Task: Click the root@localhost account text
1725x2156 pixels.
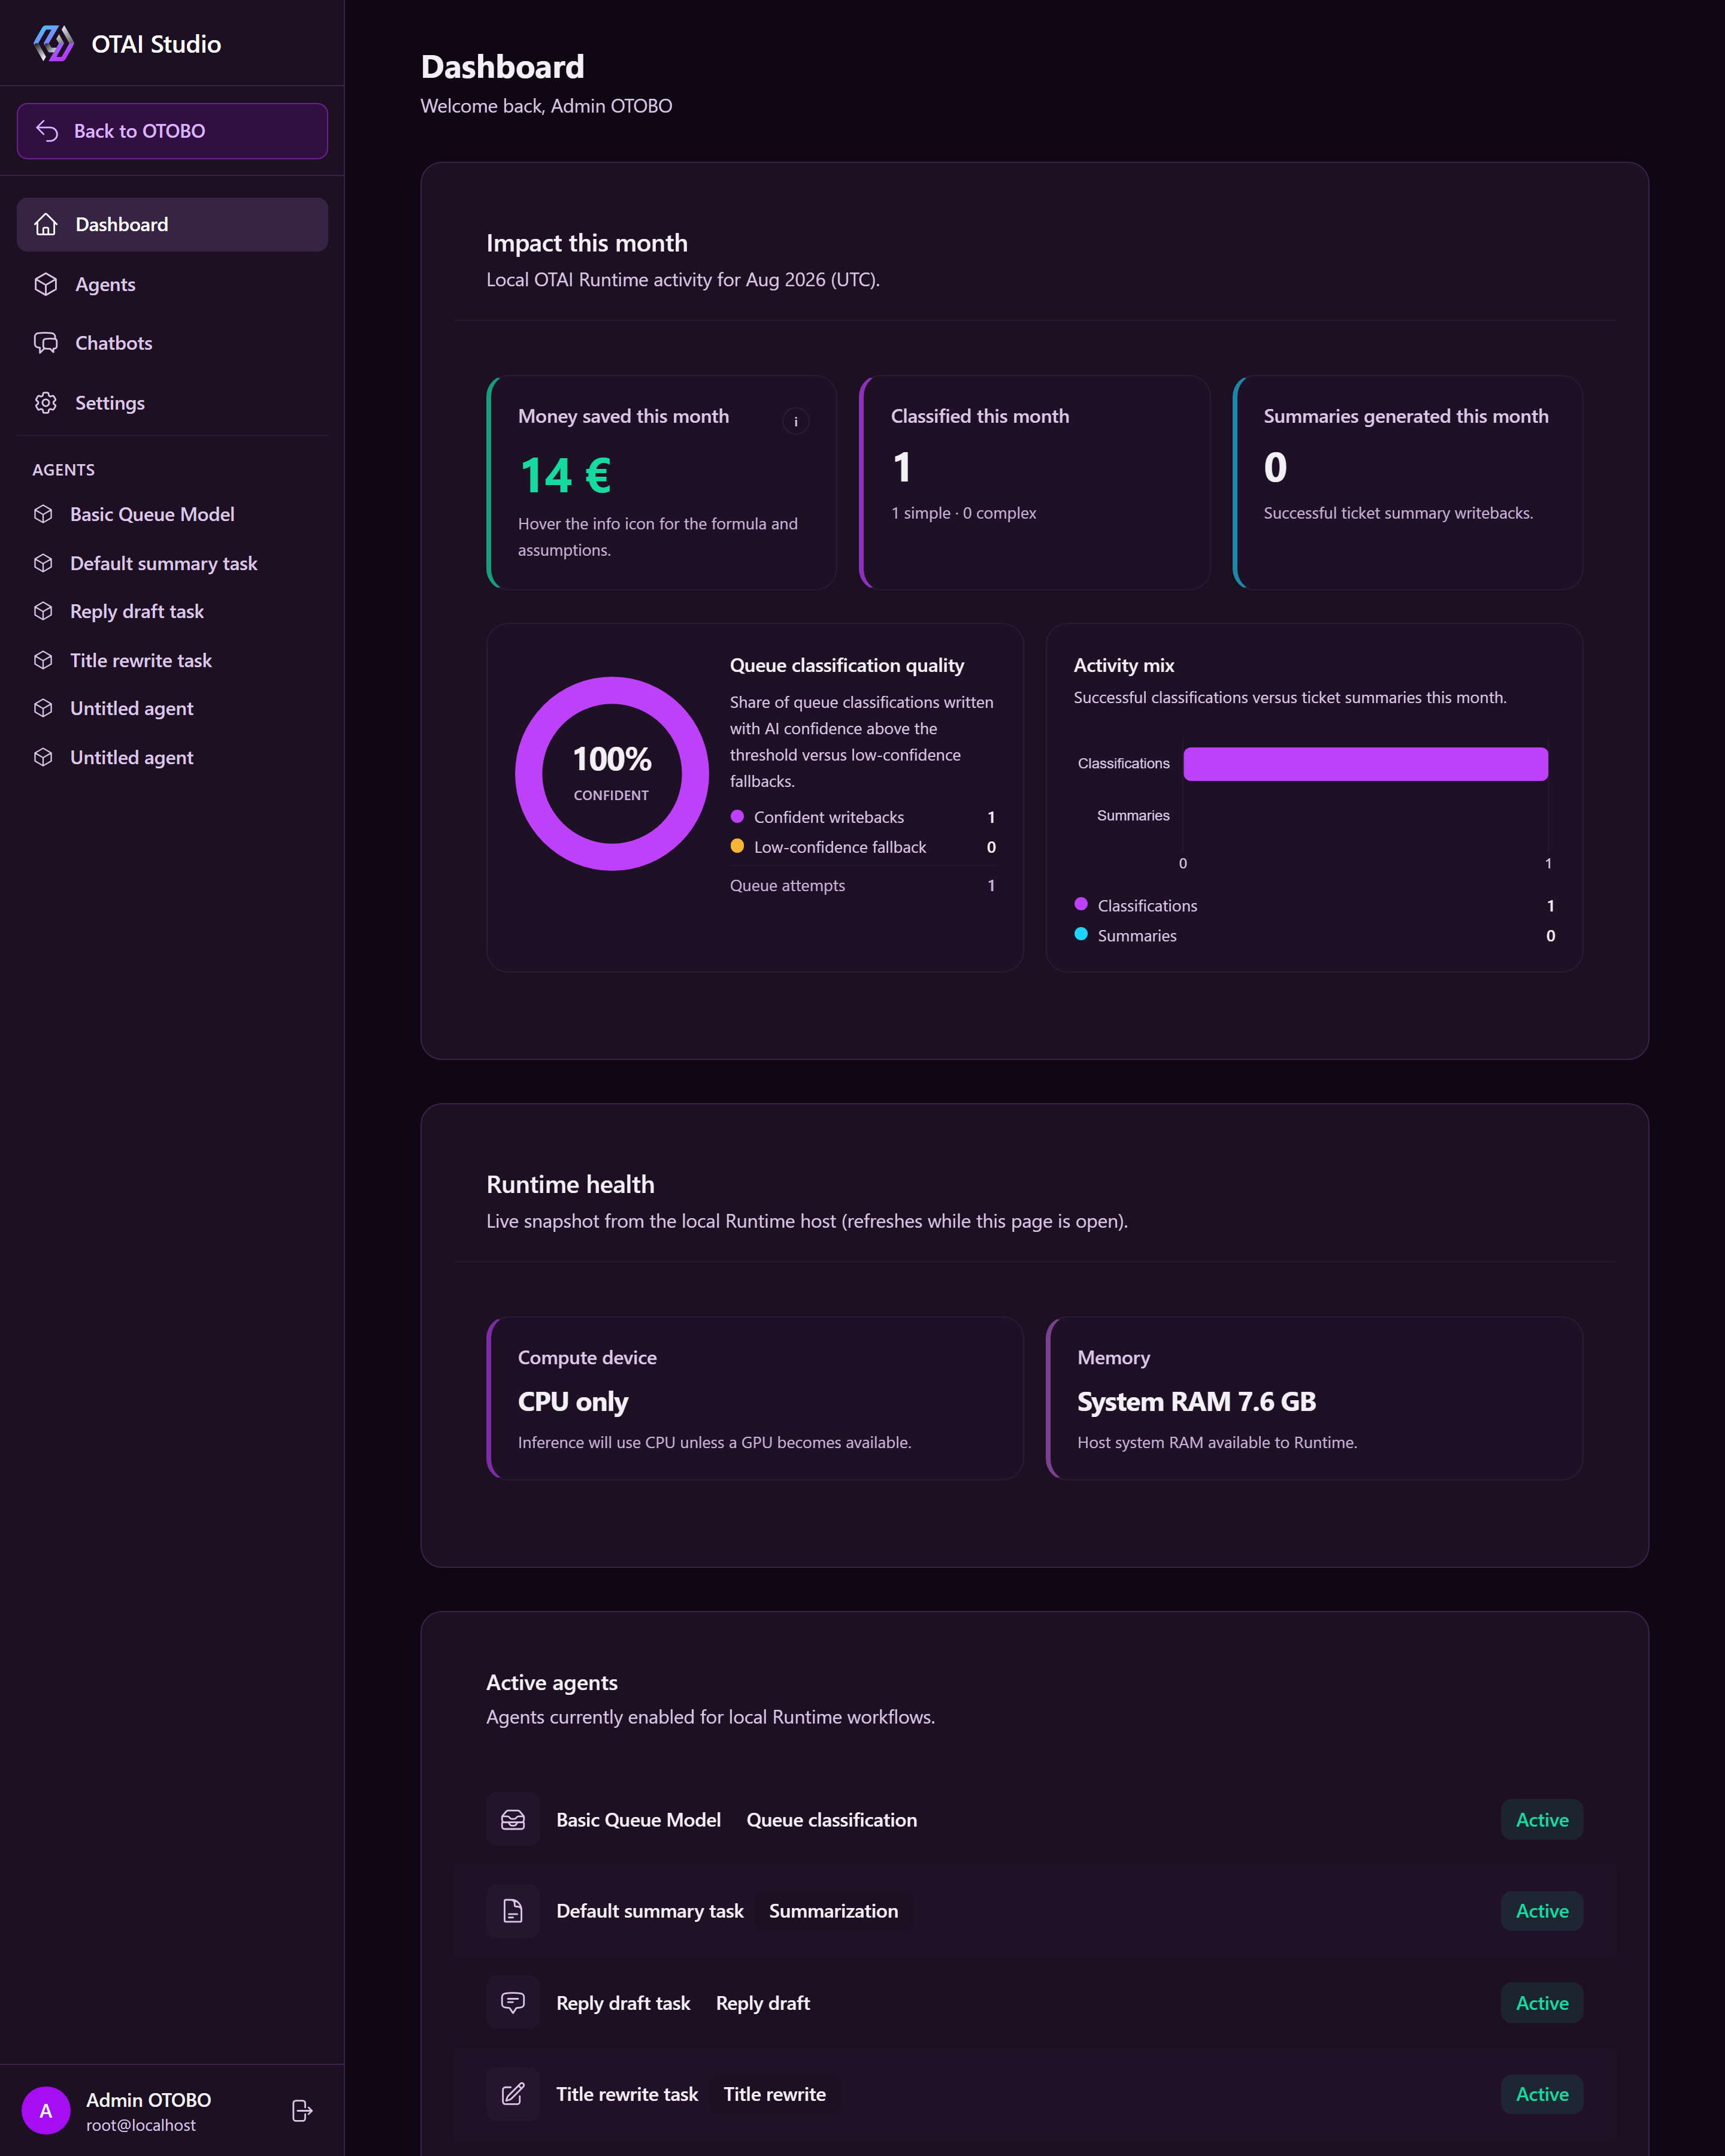Action: tap(141, 2125)
